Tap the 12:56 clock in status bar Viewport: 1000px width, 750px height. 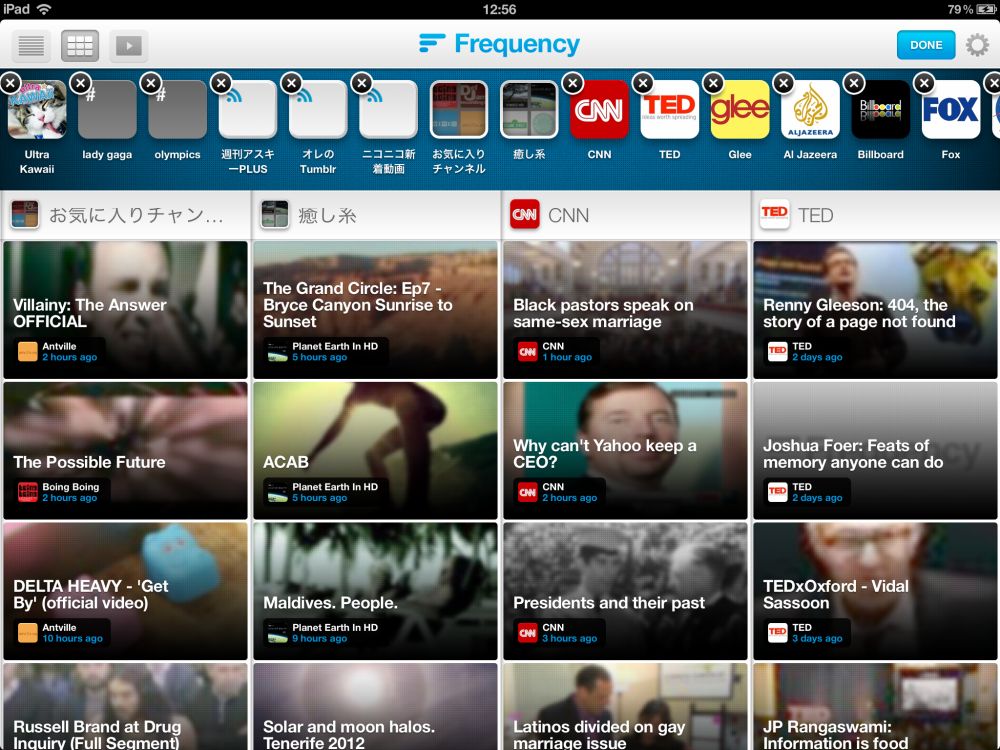pyautogui.click(x=499, y=10)
